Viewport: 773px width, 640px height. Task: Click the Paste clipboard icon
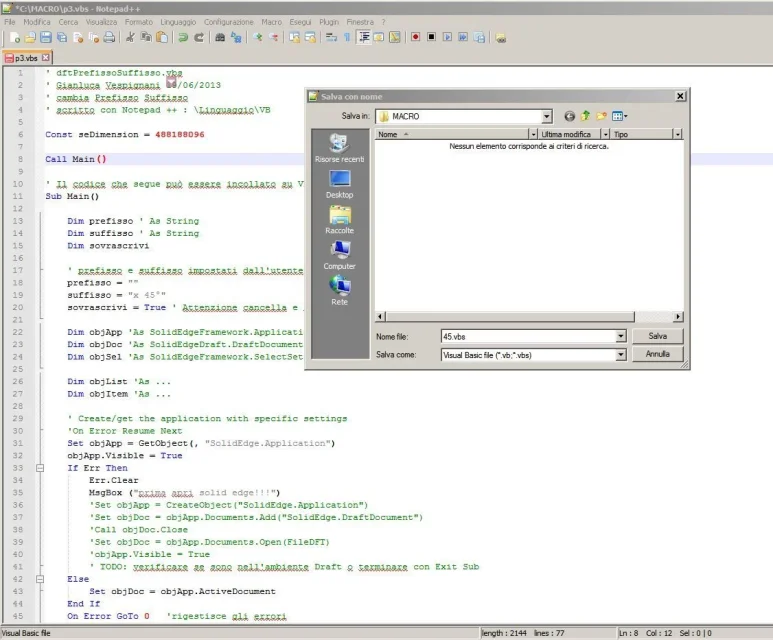(x=162, y=37)
